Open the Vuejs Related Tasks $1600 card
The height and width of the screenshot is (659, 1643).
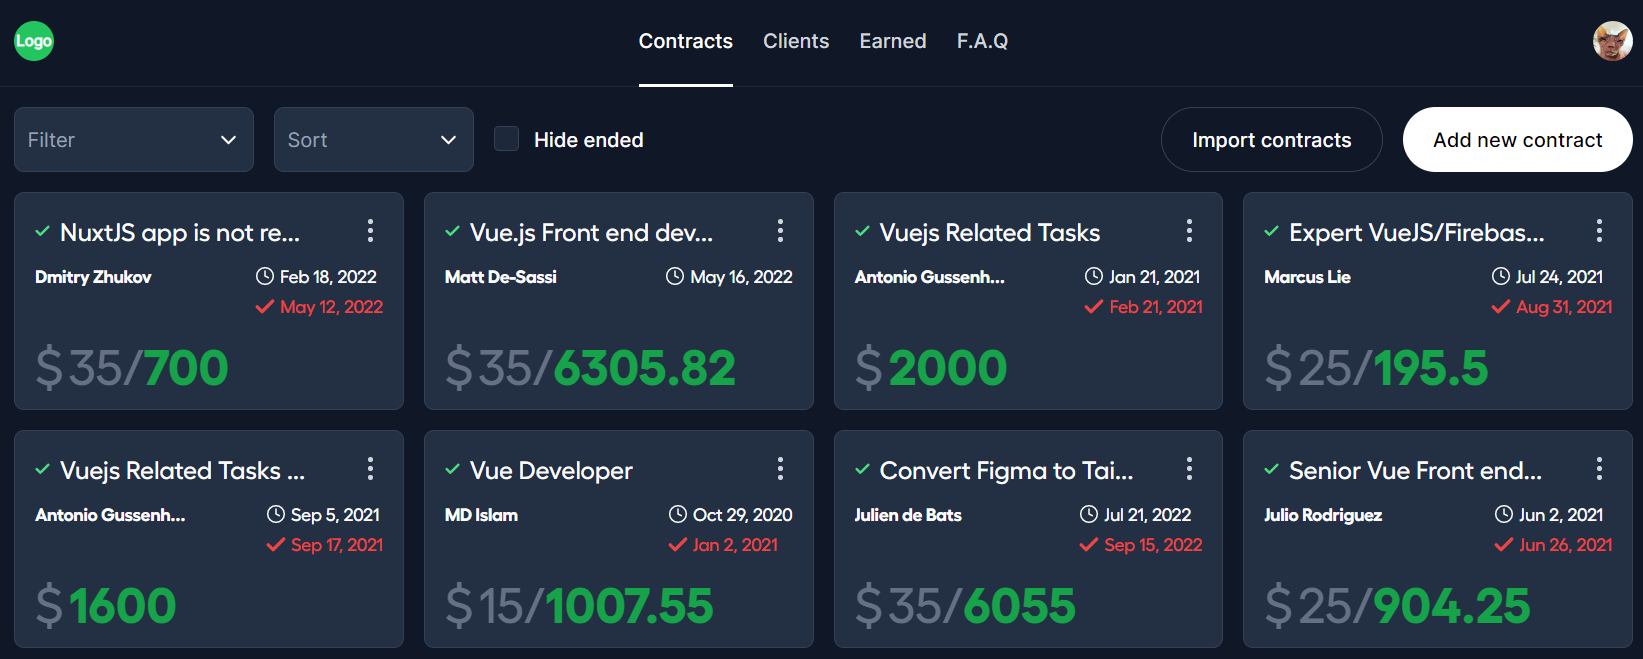[209, 539]
